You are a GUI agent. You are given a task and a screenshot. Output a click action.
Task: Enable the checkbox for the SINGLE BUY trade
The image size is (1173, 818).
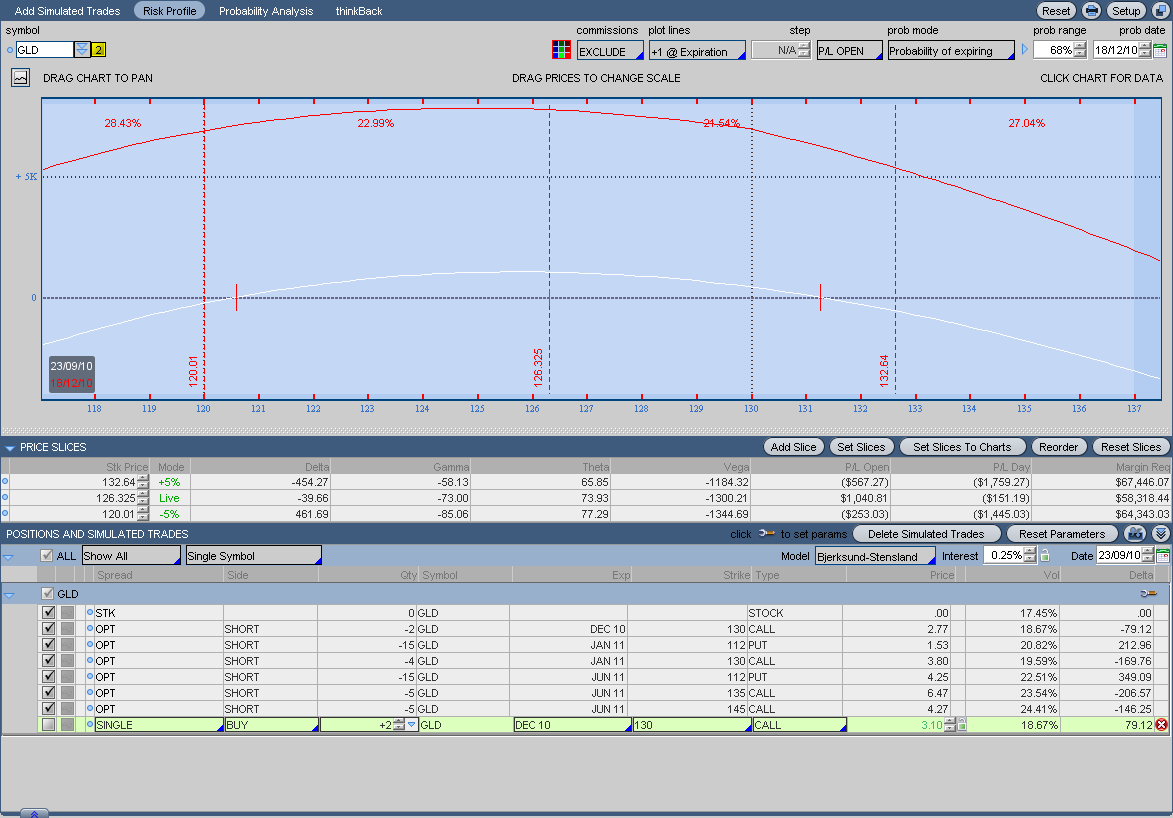pyautogui.click(x=48, y=725)
